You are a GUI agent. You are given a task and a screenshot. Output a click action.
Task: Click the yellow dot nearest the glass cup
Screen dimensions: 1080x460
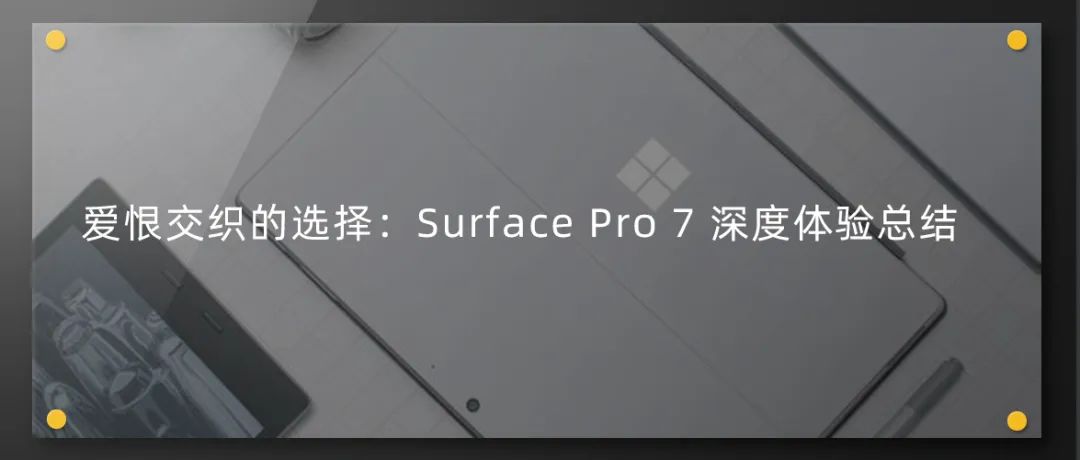tap(56, 41)
